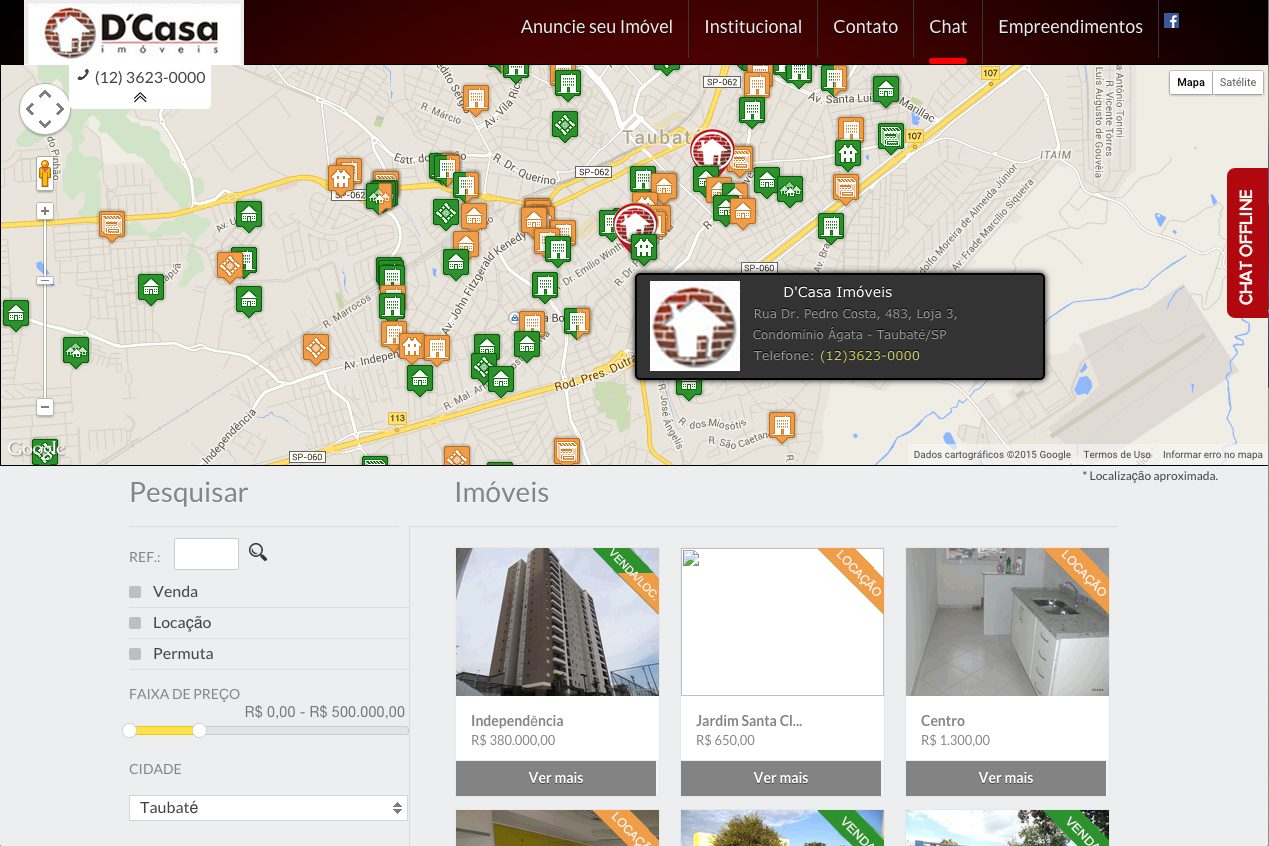The height and width of the screenshot is (846, 1269).
Task: Click the phone icon next to (12) 3623-0000
Action: tap(83, 76)
